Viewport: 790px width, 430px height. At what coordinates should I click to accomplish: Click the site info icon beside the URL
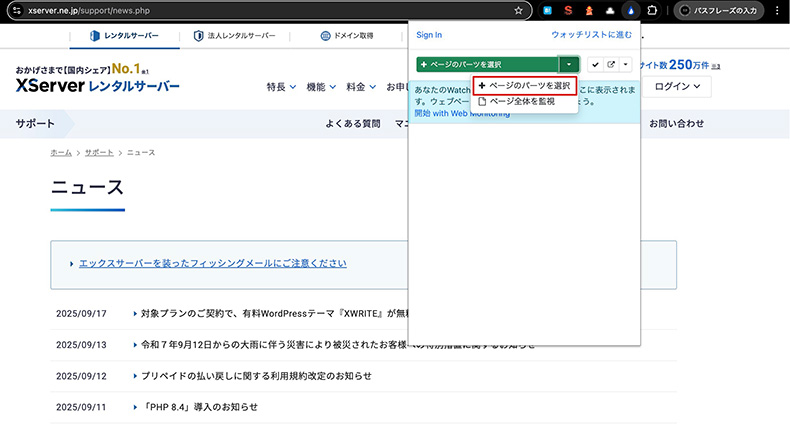click(15, 10)
